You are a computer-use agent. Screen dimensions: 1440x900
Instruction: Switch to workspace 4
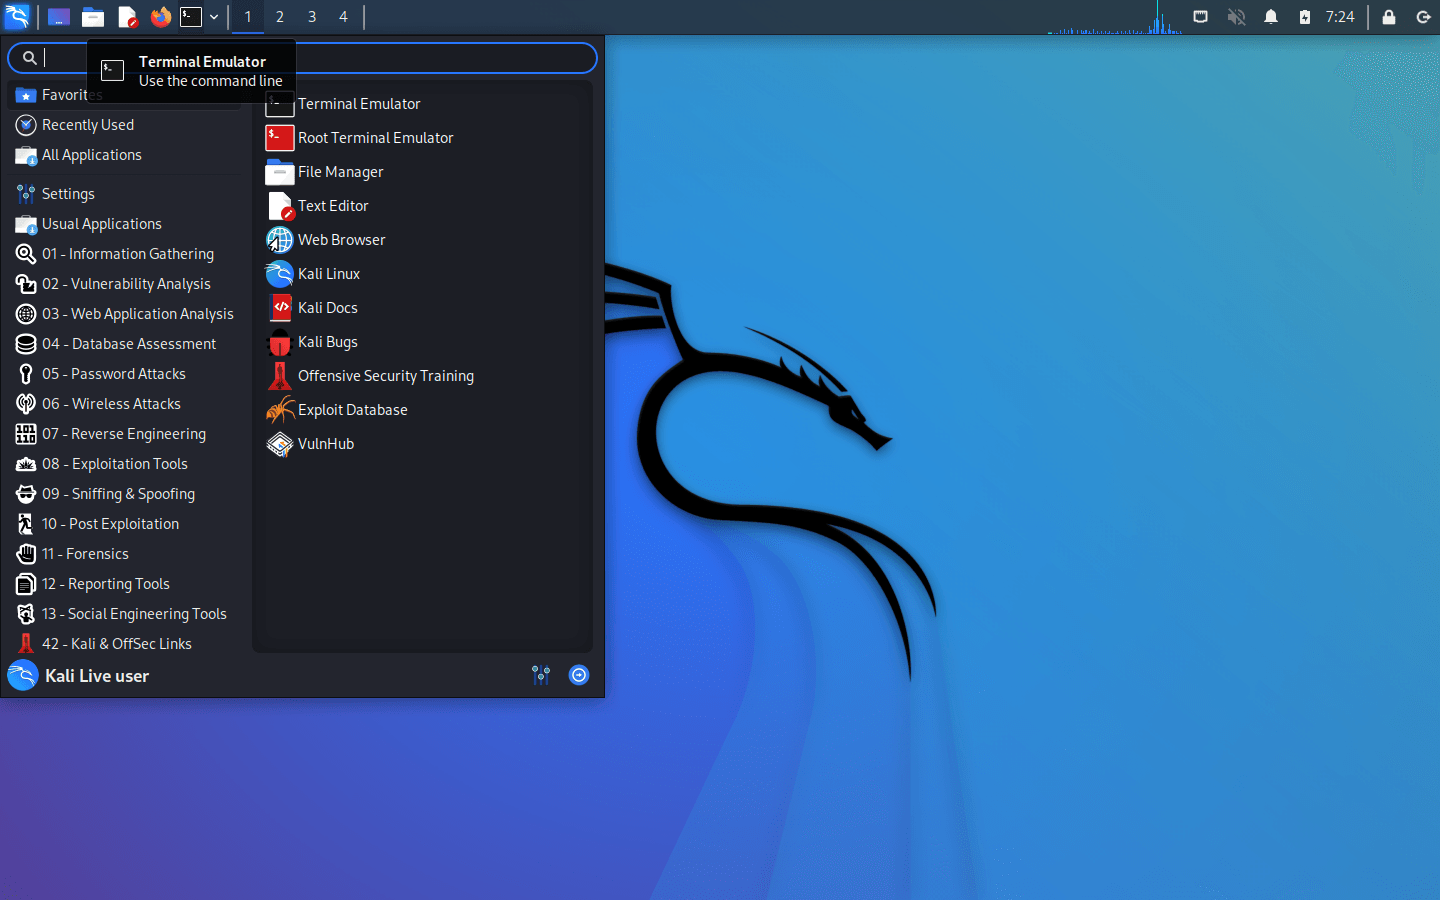pos(343,17)
